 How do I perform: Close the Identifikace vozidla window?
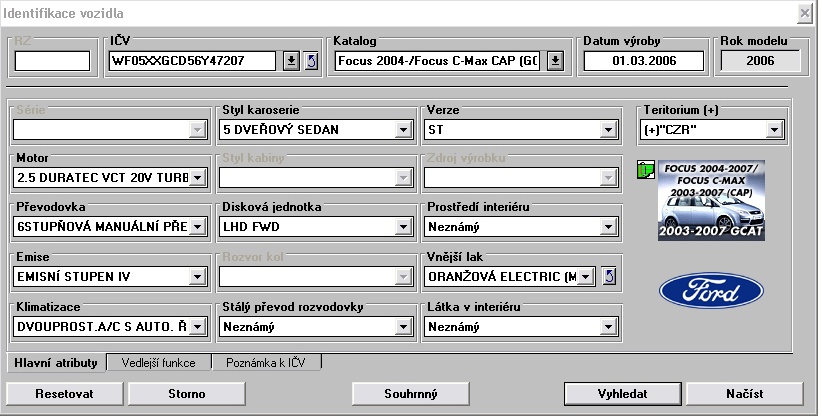point(805,12)
